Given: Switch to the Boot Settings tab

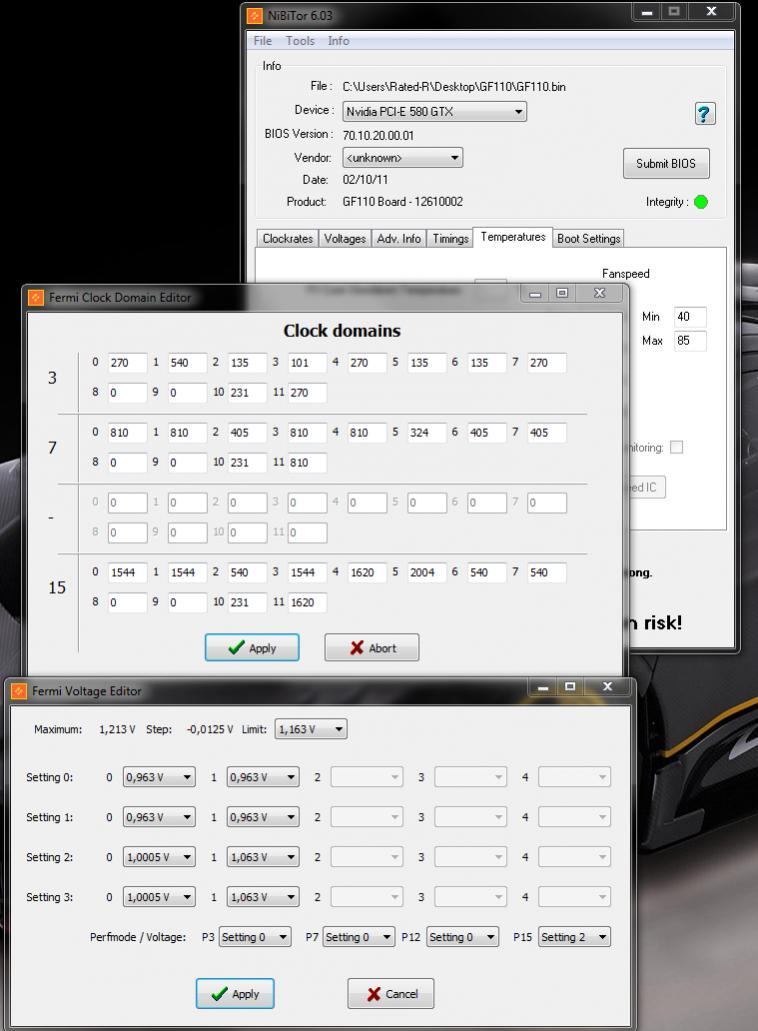Looking at the screenshot, I should (x=588, y=239).
